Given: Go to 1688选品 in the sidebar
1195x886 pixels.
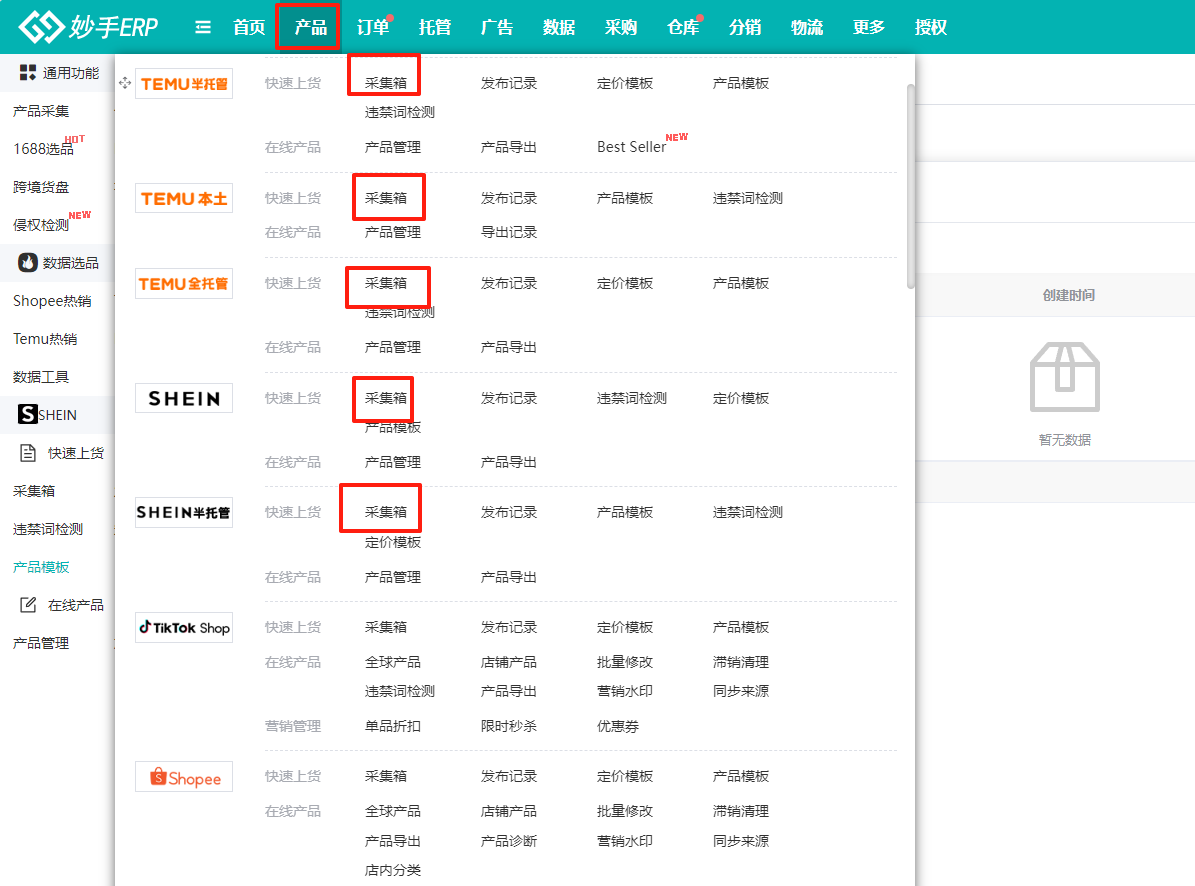Looking at the screenshot, I should 43,149.
